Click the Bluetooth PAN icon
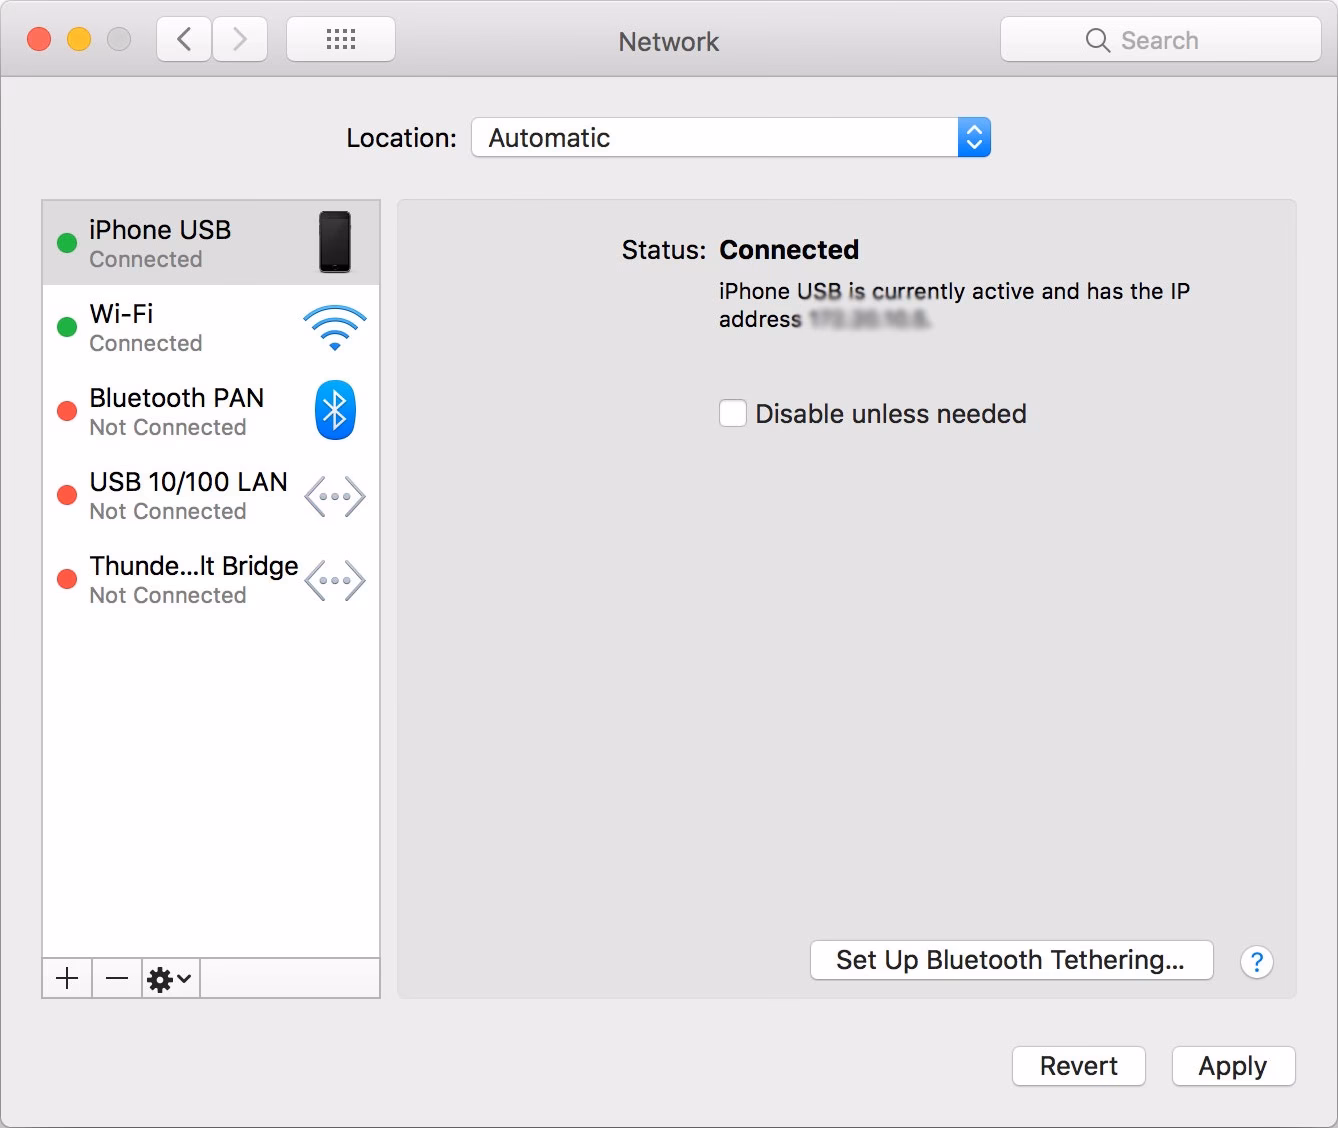This screenshot has height=1128, width=1338. 334,410
